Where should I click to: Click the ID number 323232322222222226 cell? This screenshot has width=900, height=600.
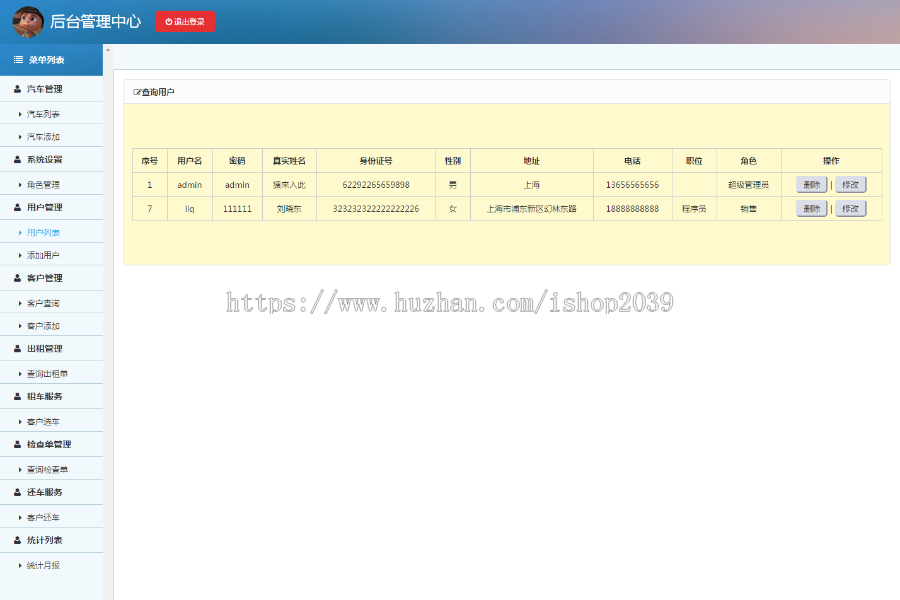376,209
